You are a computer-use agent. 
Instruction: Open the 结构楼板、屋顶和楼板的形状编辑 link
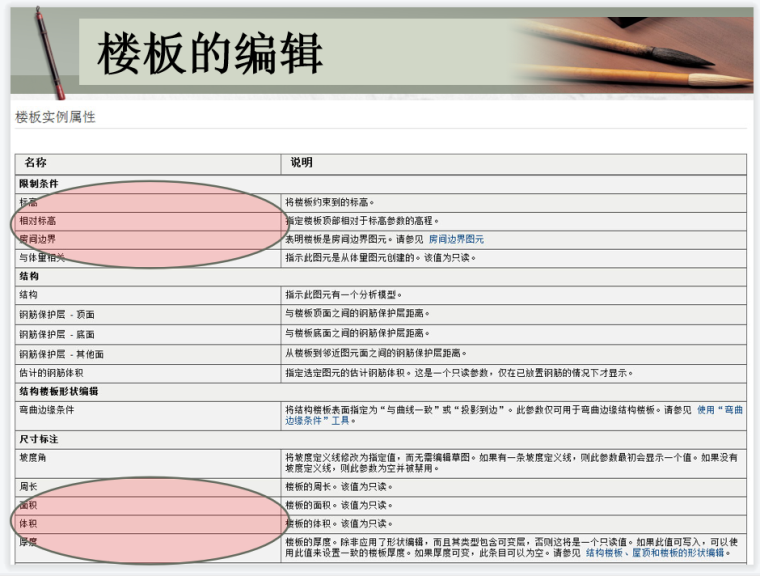tap(655, 553)
